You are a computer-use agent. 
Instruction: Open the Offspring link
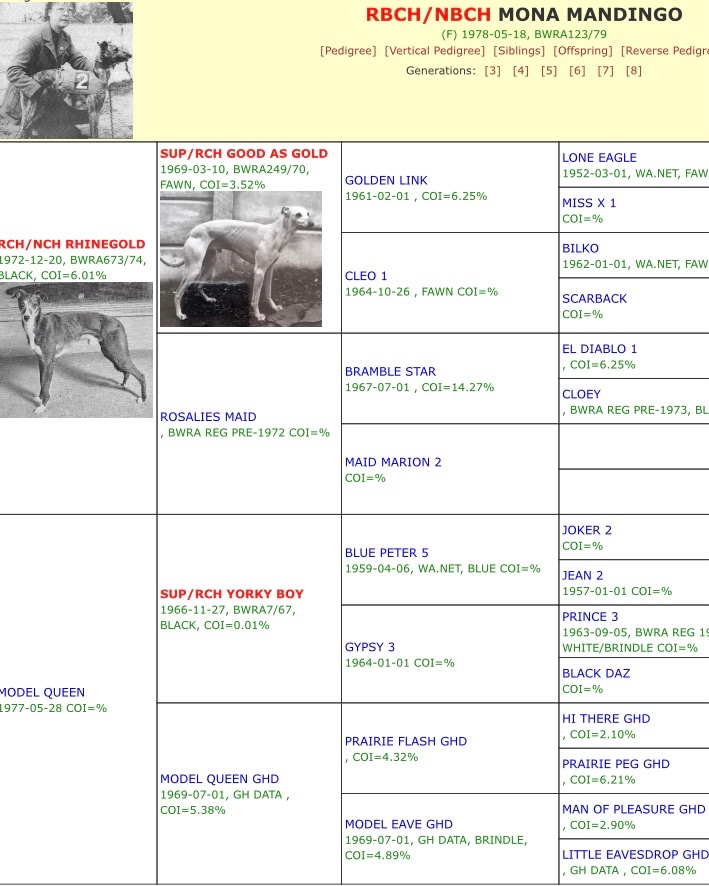pyautogui.click(x=582, y=51)
